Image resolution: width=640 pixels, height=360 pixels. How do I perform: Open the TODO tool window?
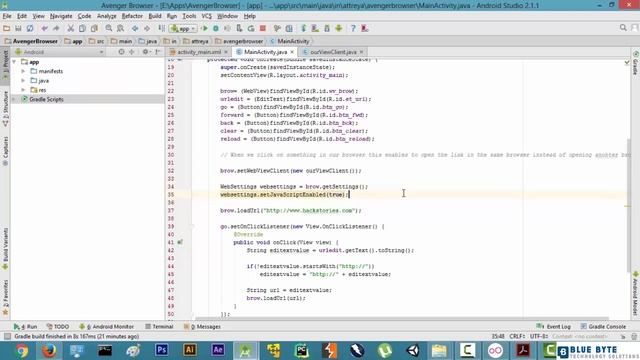(58, 327)
